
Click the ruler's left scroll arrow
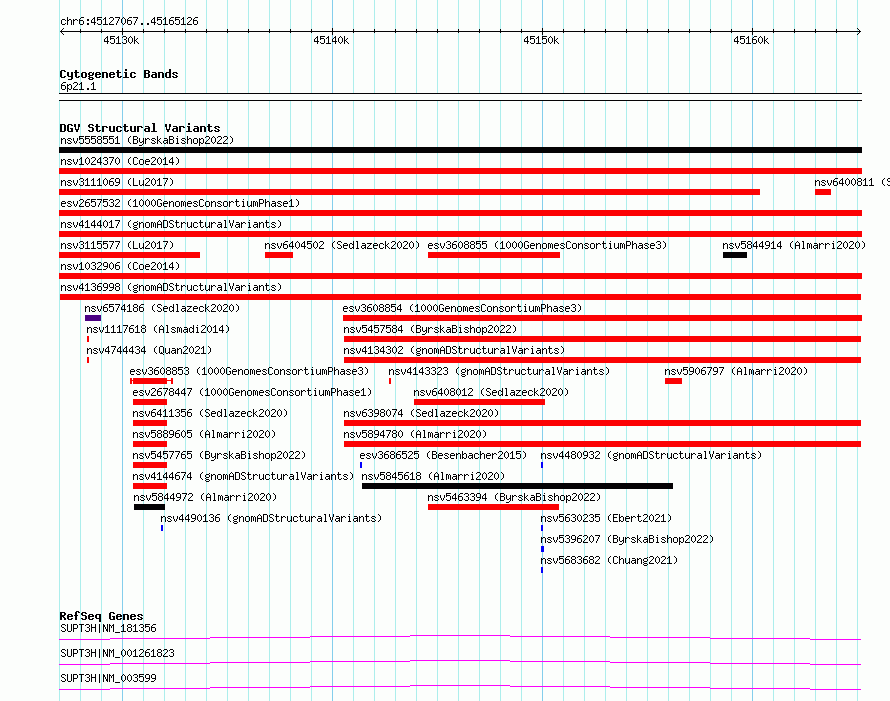click(x=62, y=31)
